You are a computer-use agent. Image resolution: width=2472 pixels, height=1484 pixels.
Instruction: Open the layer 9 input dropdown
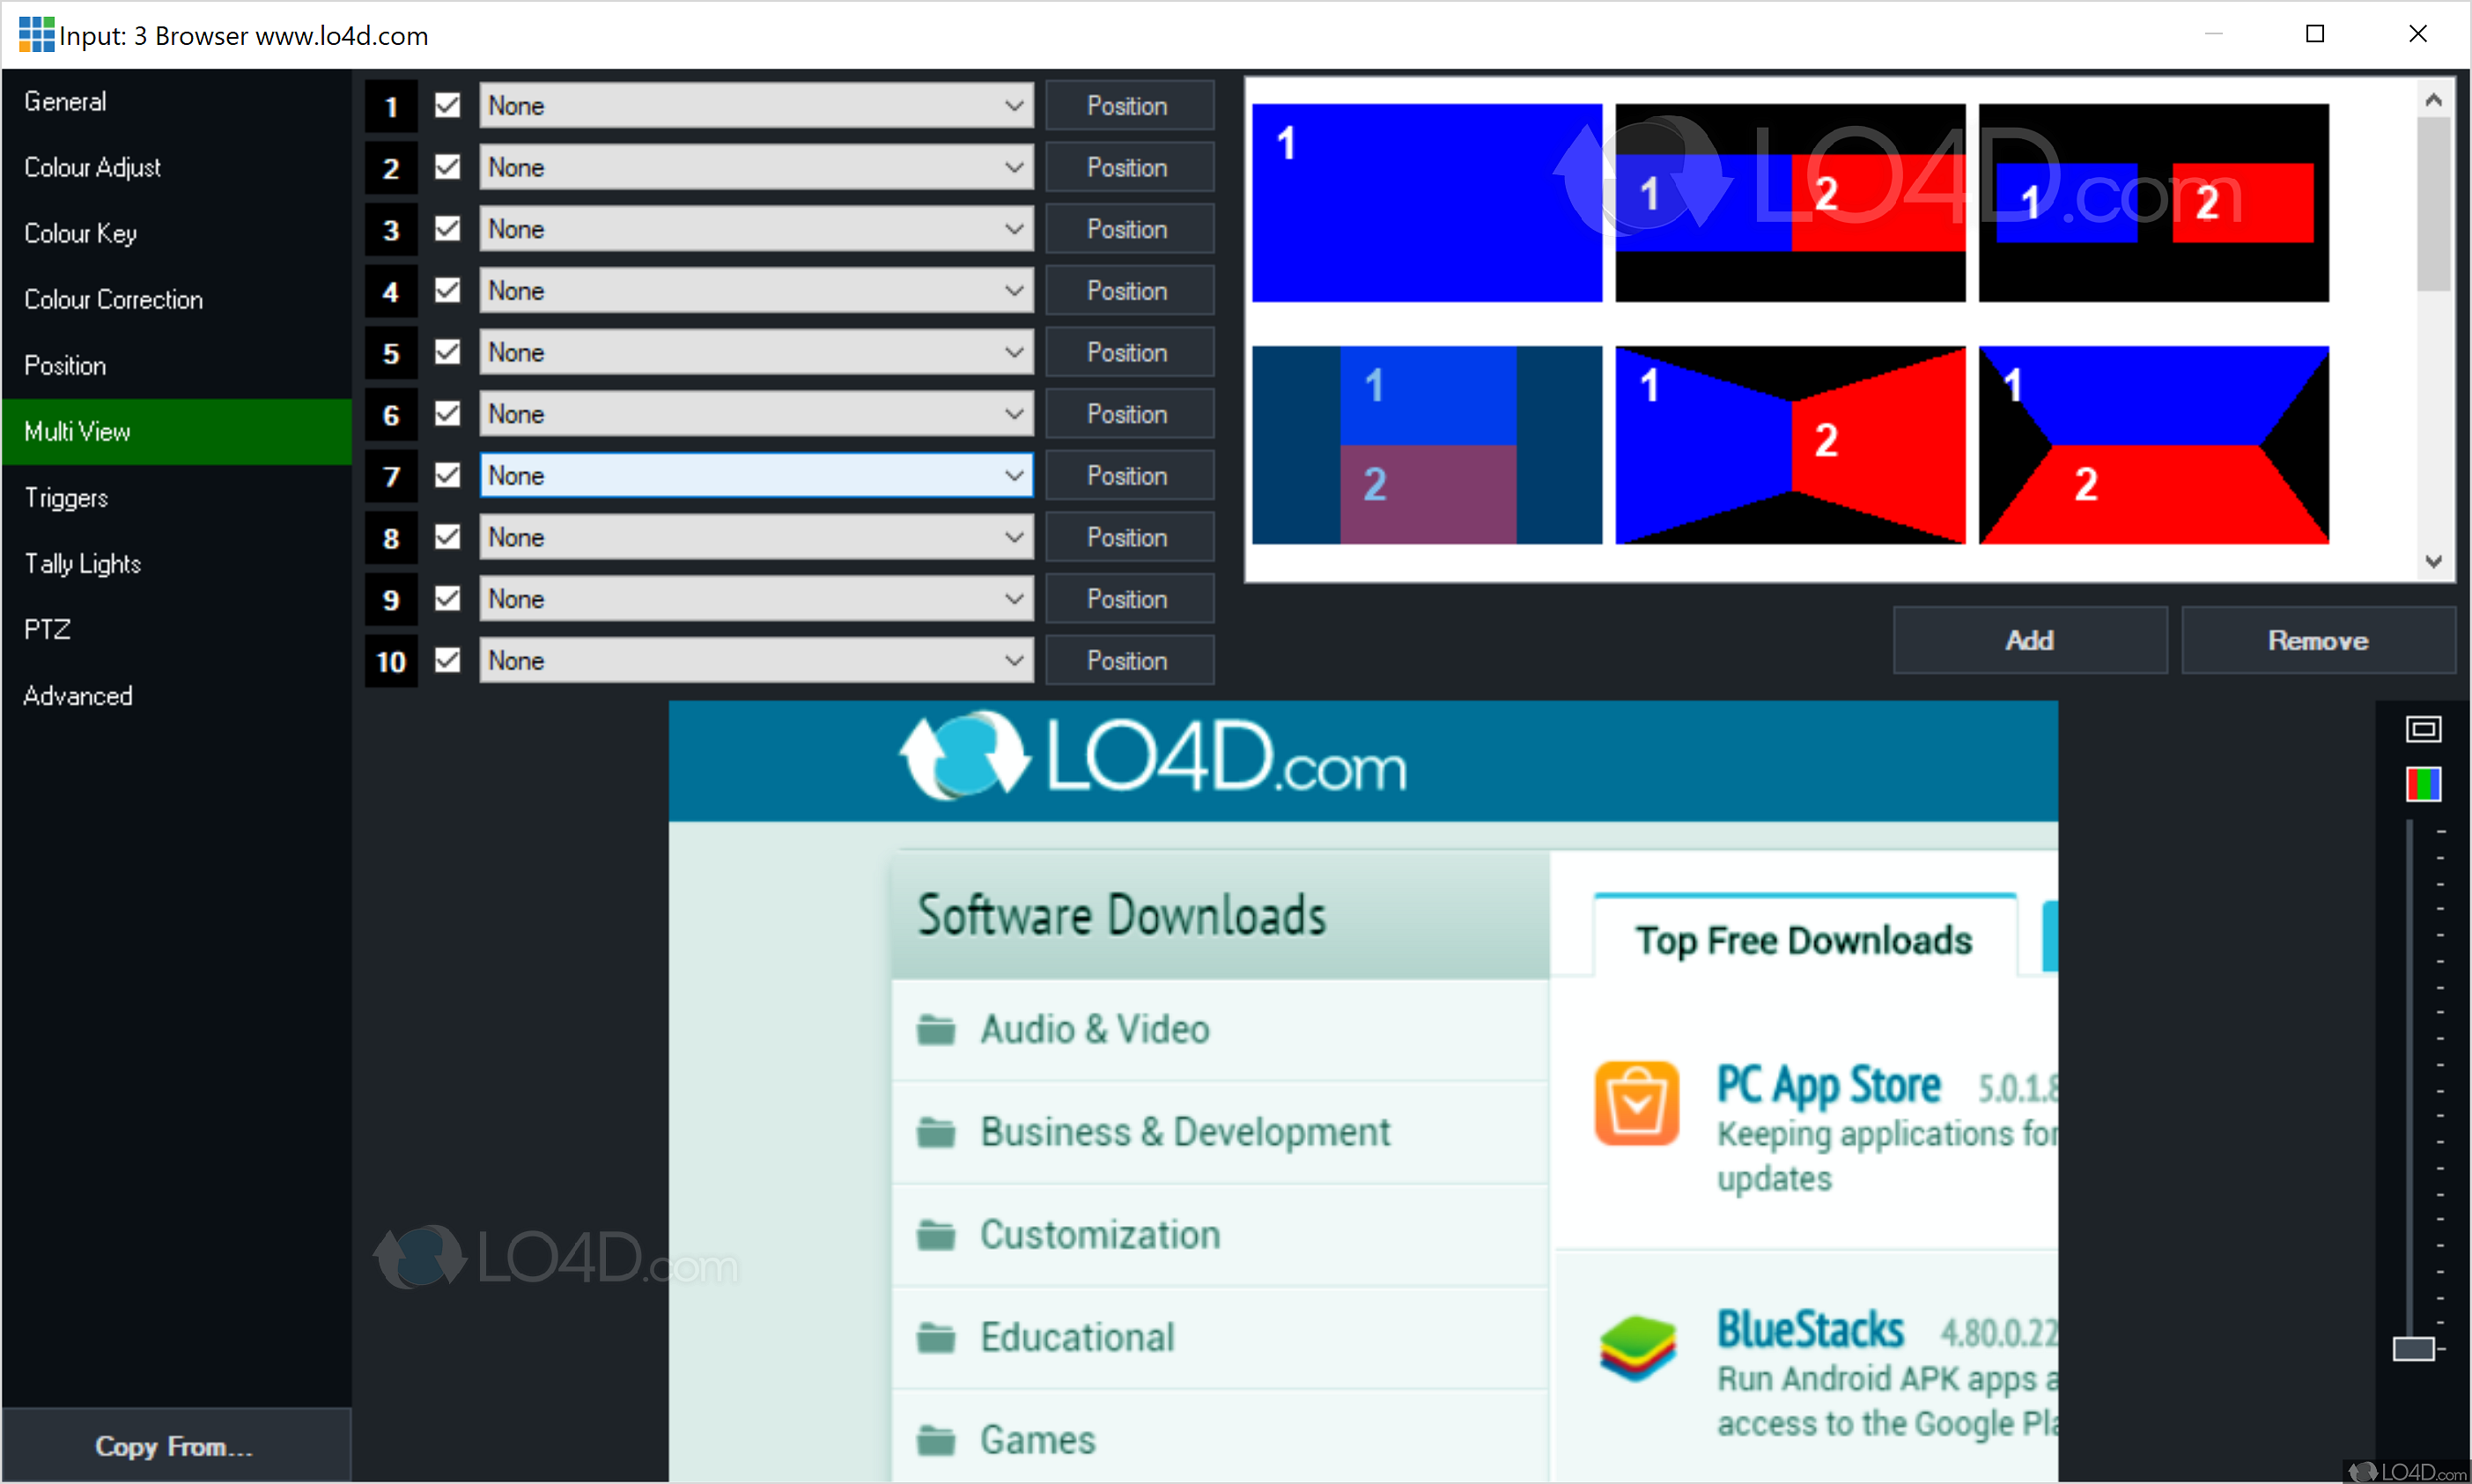point(756,599)
